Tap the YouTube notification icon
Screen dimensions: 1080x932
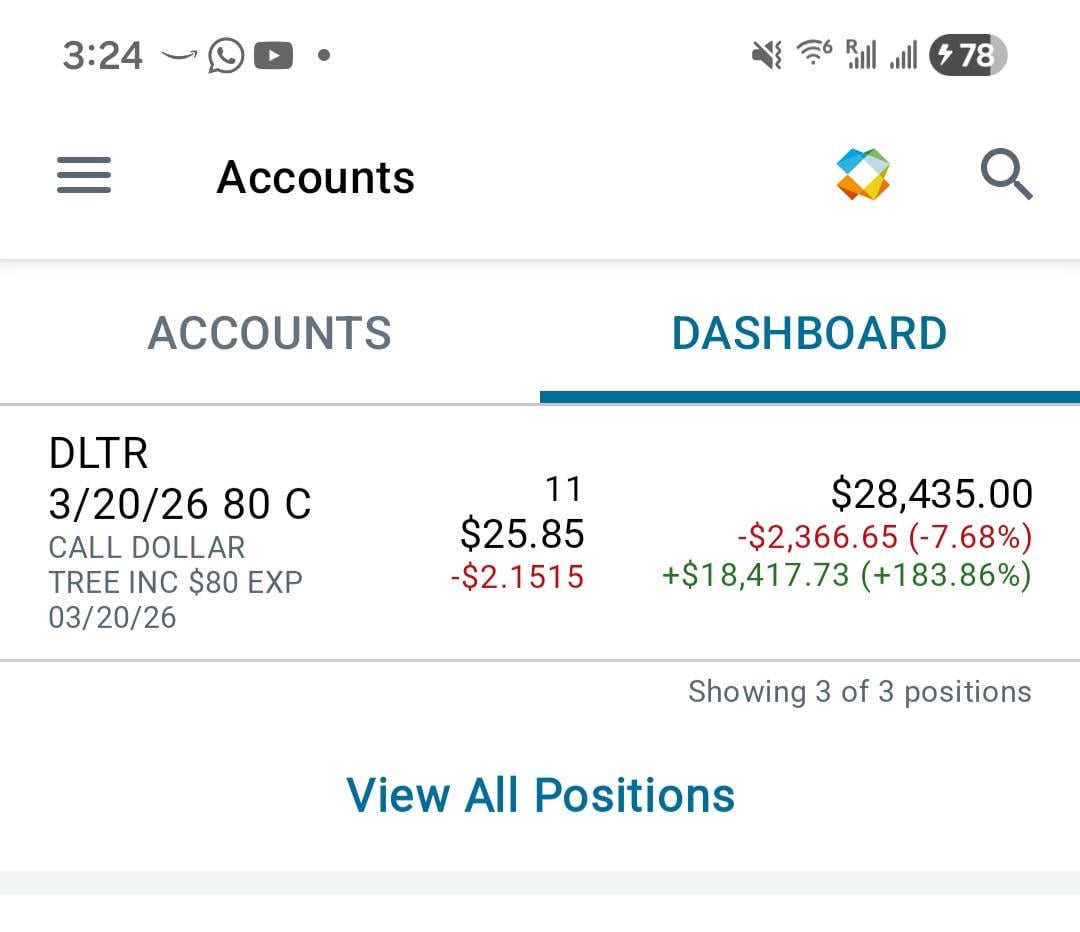(273, 56)
